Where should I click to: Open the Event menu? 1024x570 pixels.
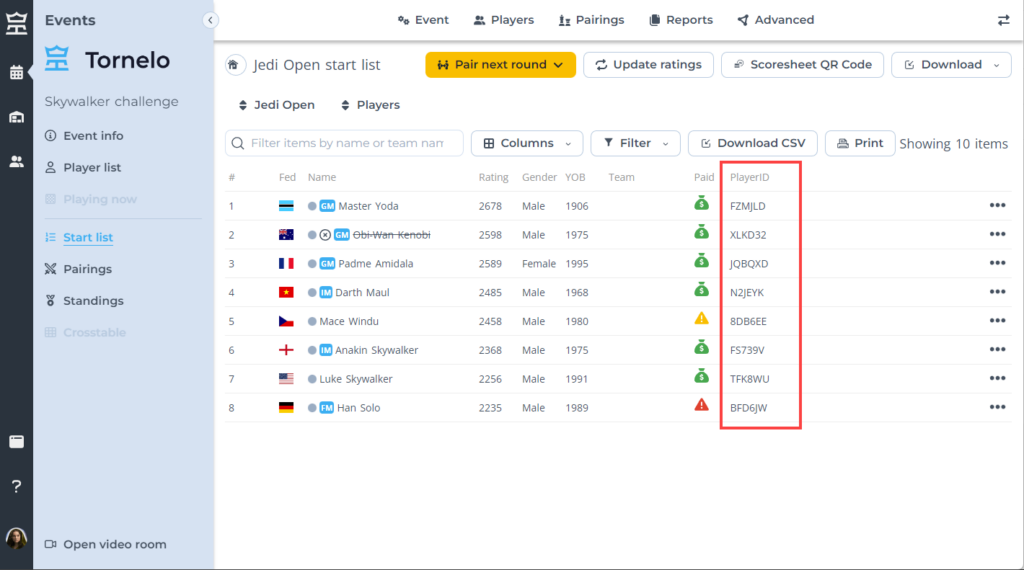pyautogui.click(x=423, y=20)
